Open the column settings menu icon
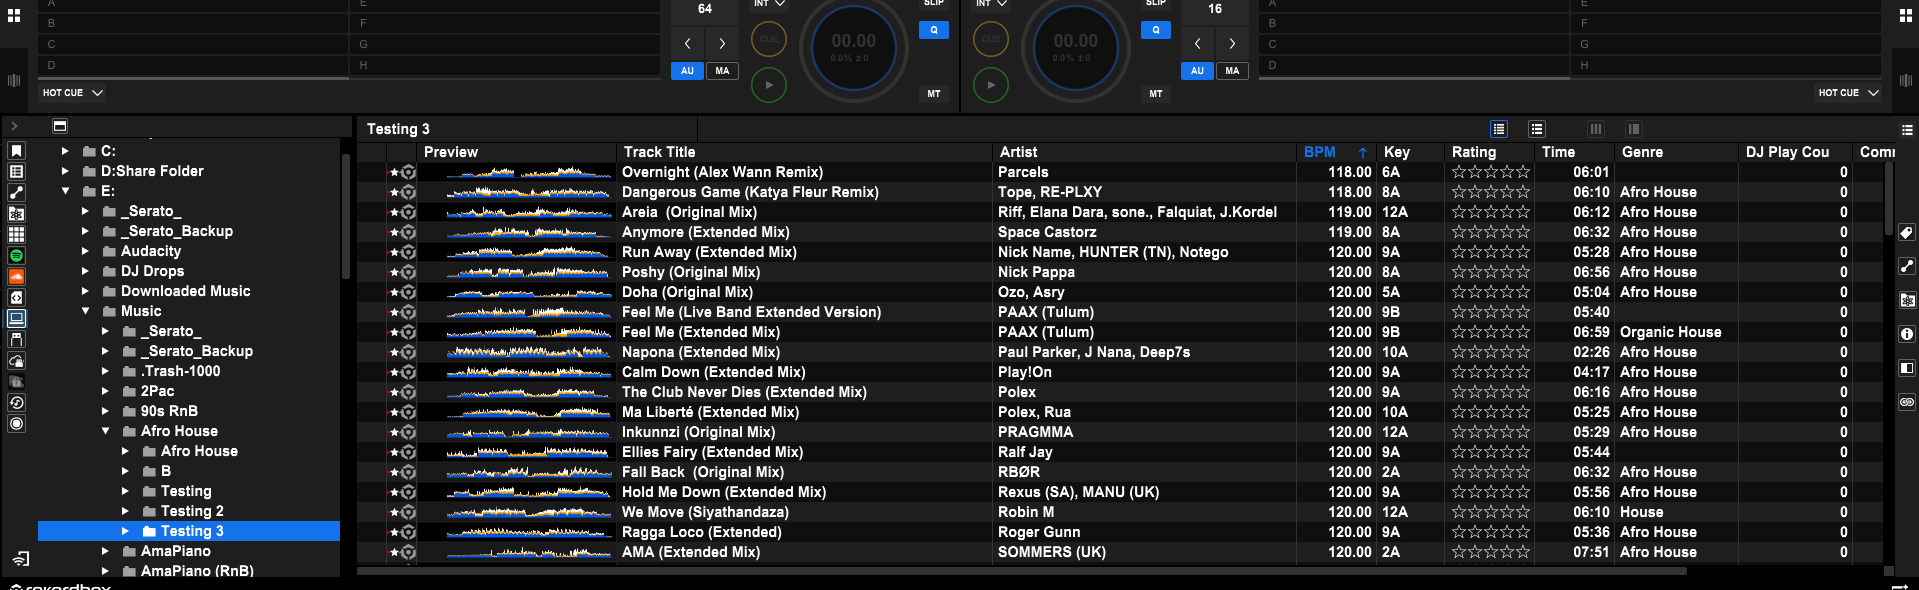 click(1906, 130)
